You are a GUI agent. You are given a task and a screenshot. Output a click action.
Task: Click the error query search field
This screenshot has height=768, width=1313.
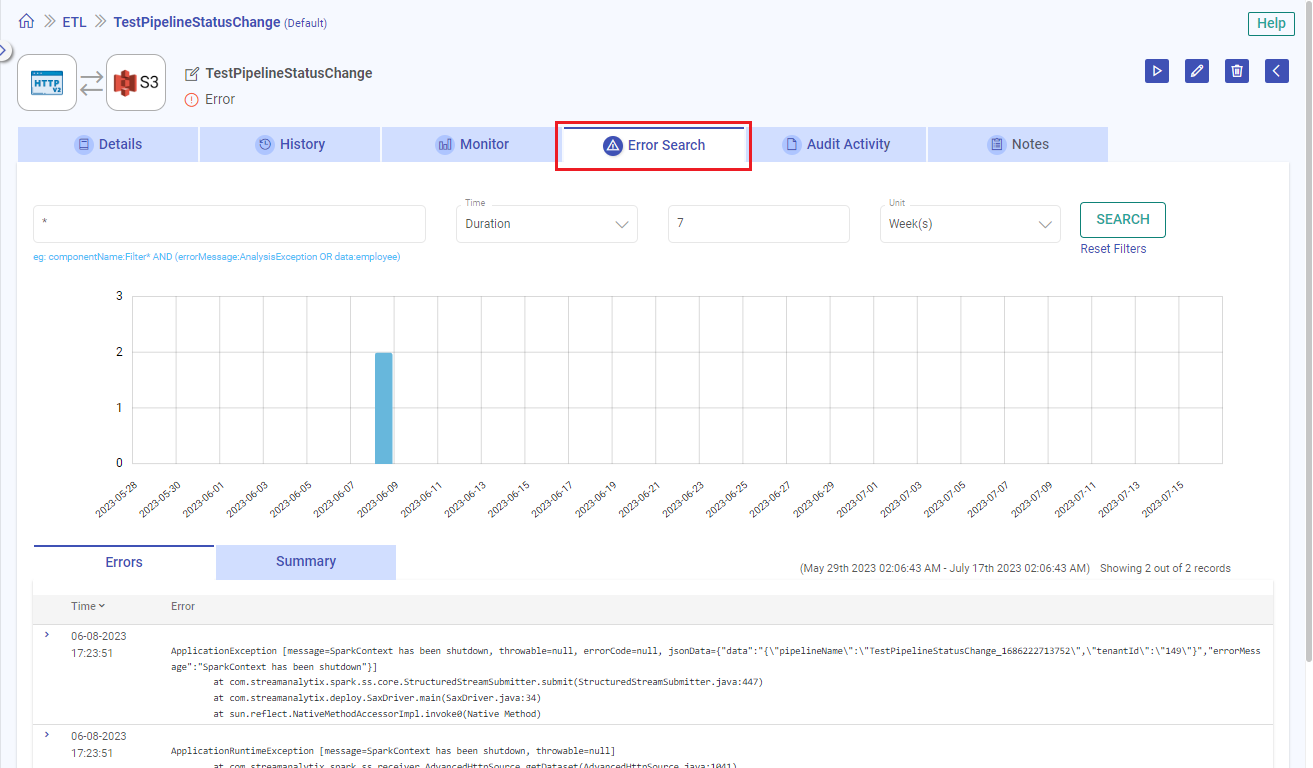(229, 224)
